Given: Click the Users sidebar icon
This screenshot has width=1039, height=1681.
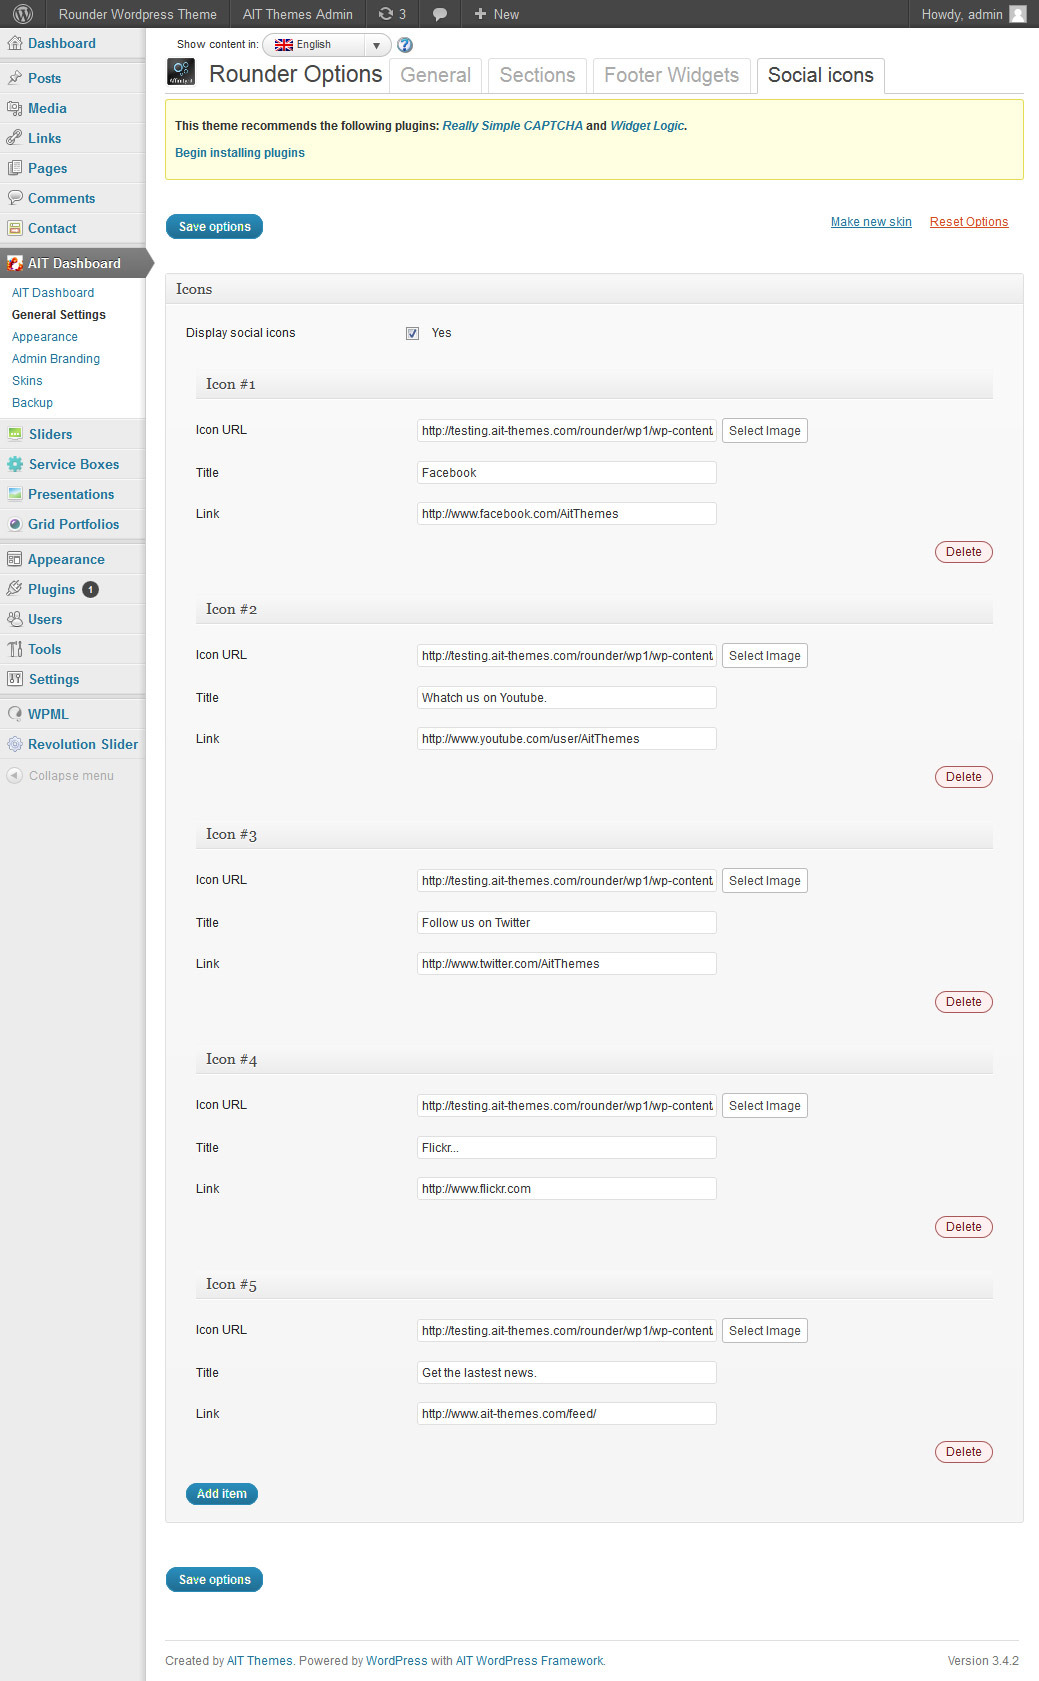Looking at the screenshot, I should pos(15,619).
